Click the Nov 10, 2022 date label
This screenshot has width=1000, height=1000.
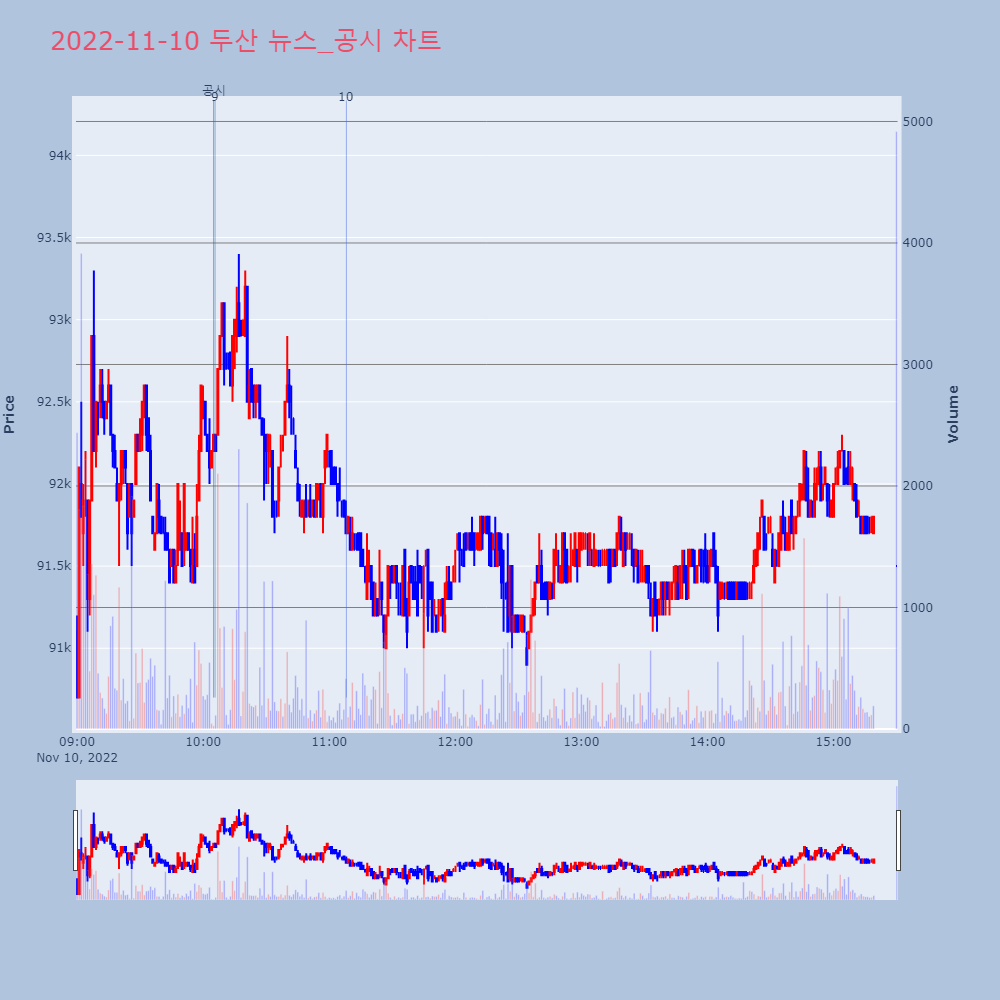77,758
